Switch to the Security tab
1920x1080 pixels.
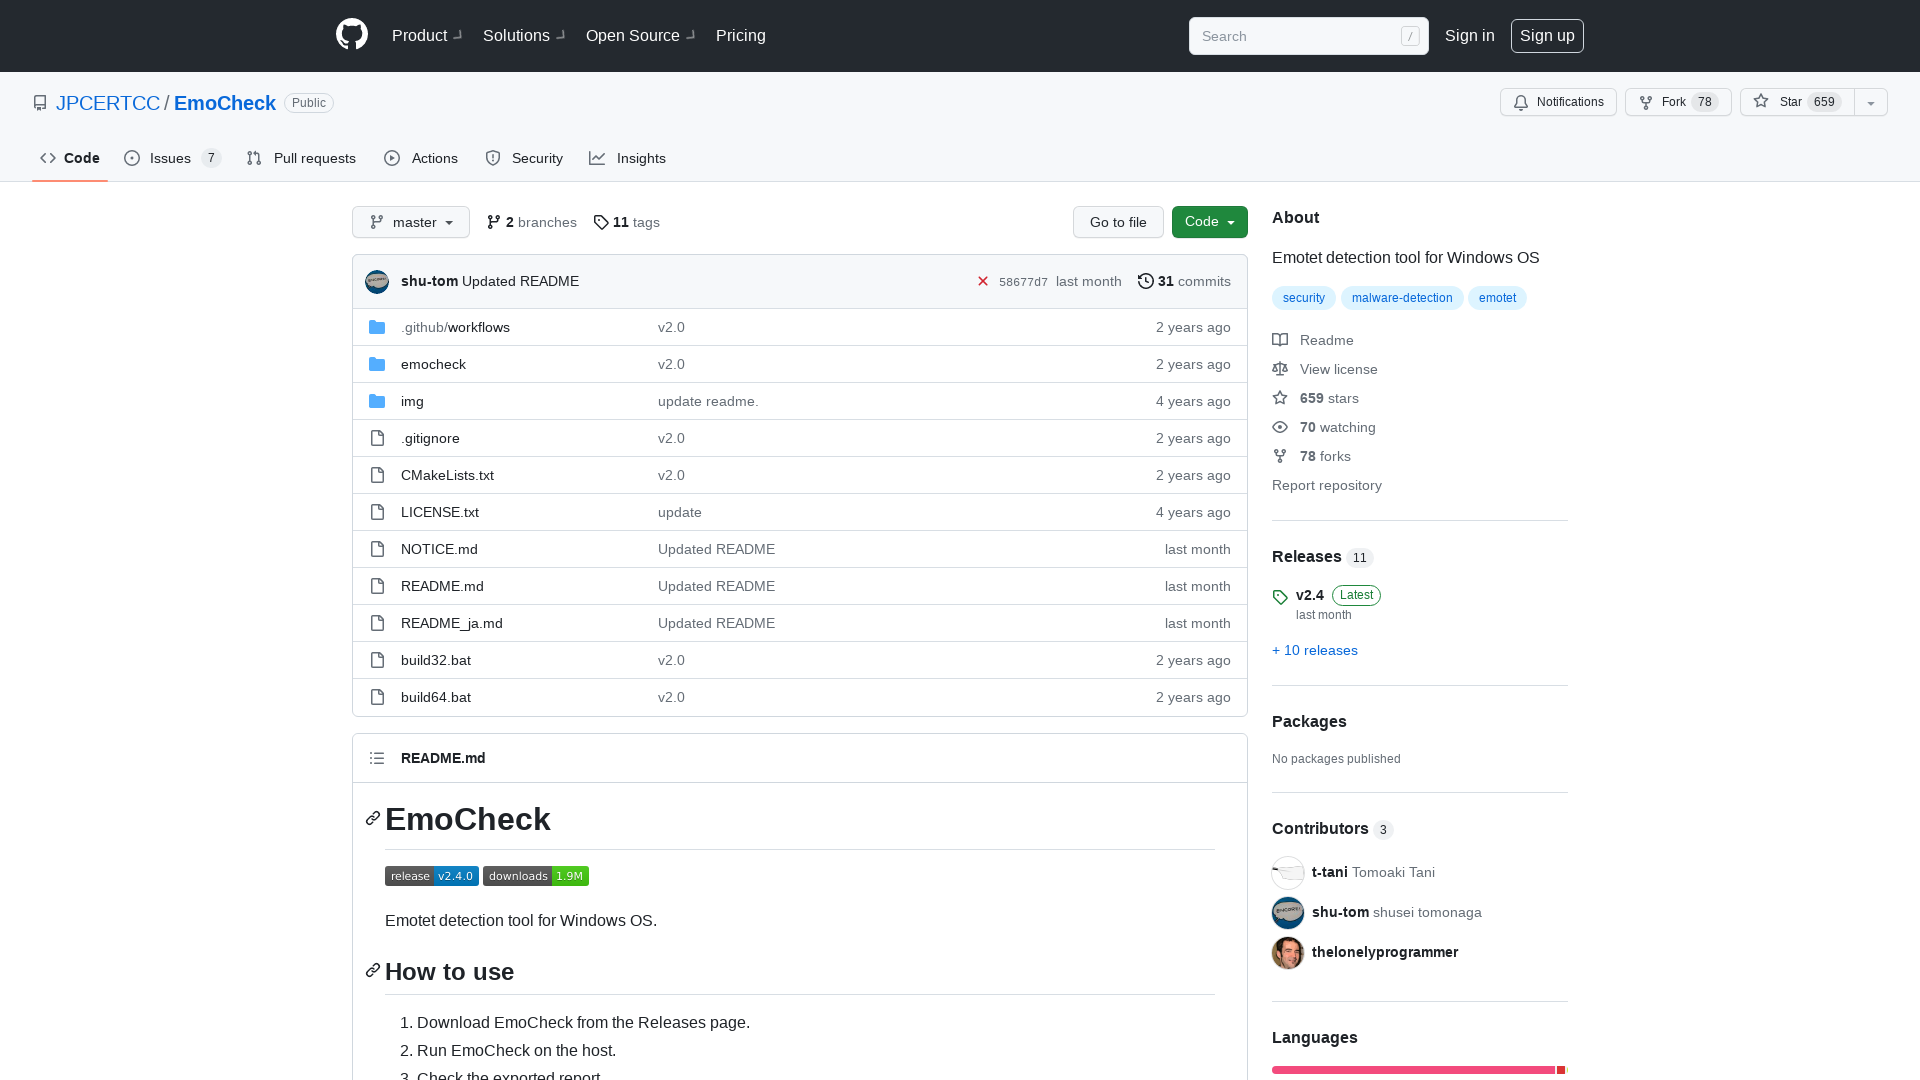click(524, 158)
